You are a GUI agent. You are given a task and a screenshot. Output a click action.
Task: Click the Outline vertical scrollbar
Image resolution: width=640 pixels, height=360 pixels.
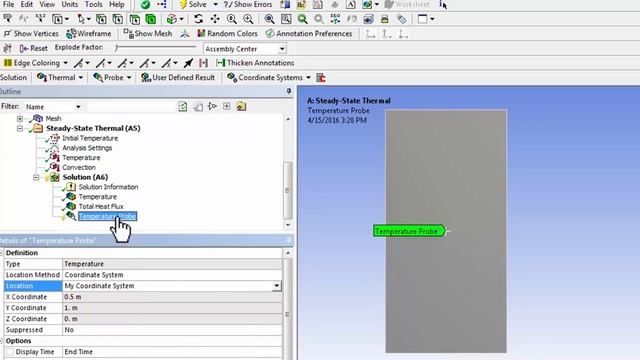(x=288, y=191)
